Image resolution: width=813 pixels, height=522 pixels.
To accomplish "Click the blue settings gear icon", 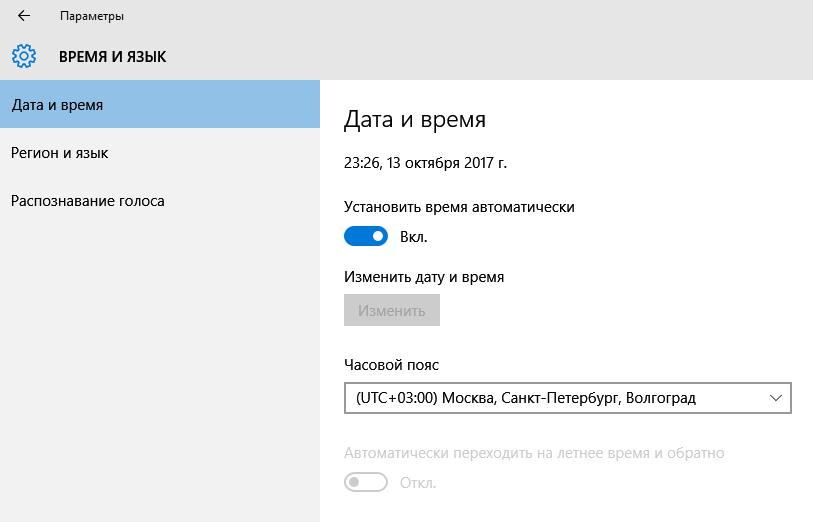I will pos(24,56).
